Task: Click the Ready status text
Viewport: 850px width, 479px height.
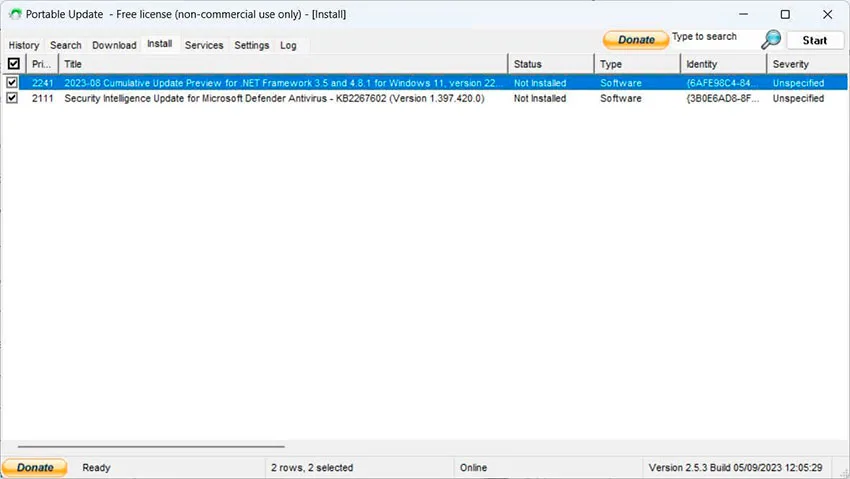Action: (x=96, y=468)
